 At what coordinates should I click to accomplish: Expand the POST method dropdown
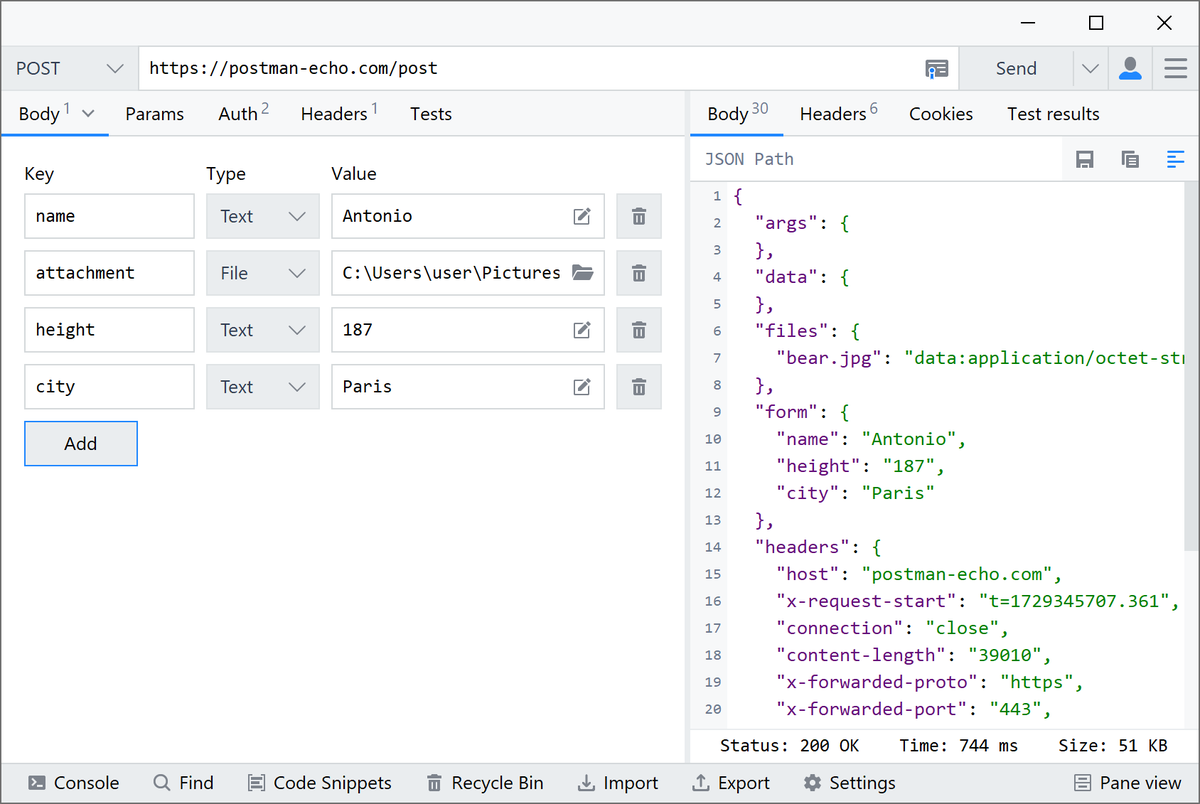point(69,69)
